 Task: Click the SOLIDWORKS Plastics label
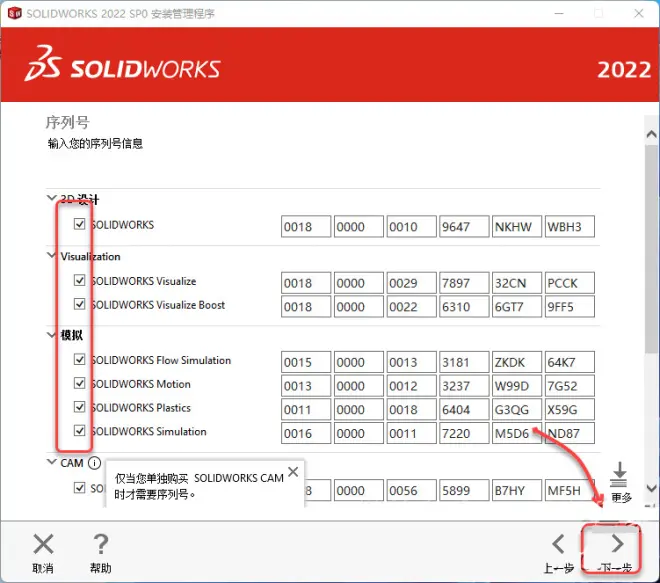[x=141, y=407]
